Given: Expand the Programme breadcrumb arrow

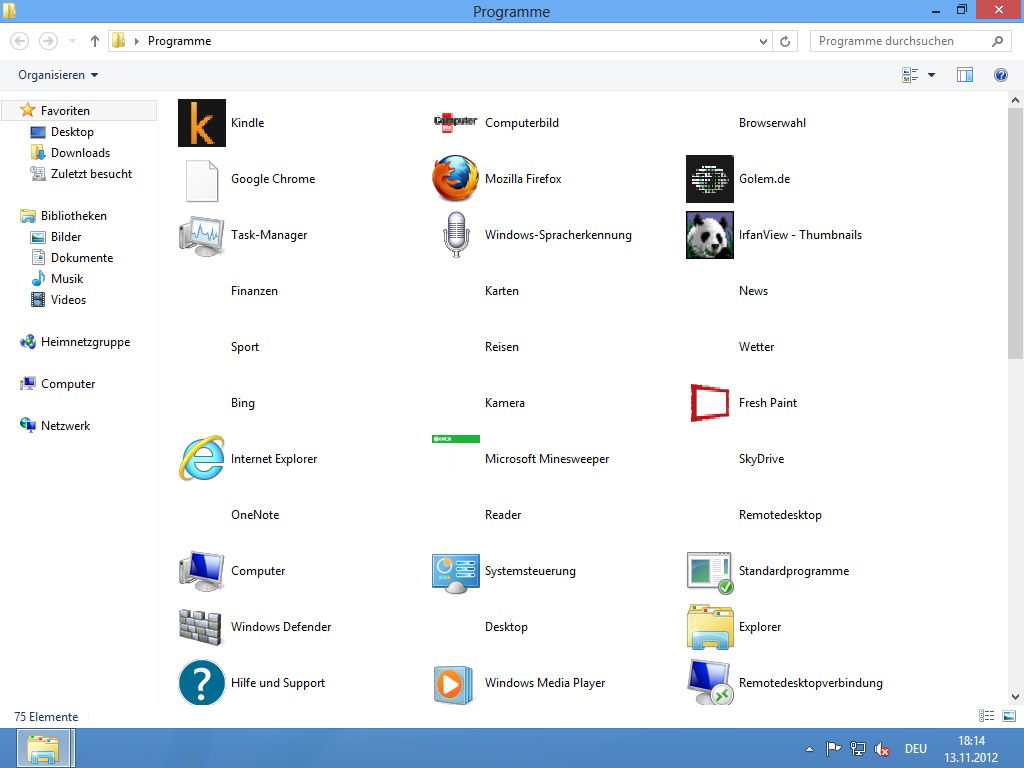Looking at the screenshot, I should [136, 41].
